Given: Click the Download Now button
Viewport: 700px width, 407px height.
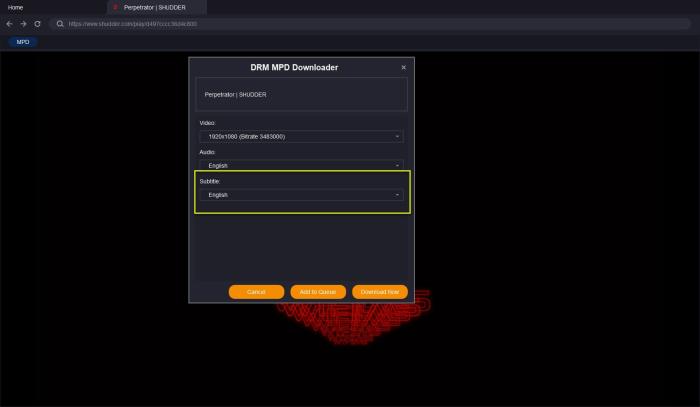Looking at the screenshot, I should point(380,292).
